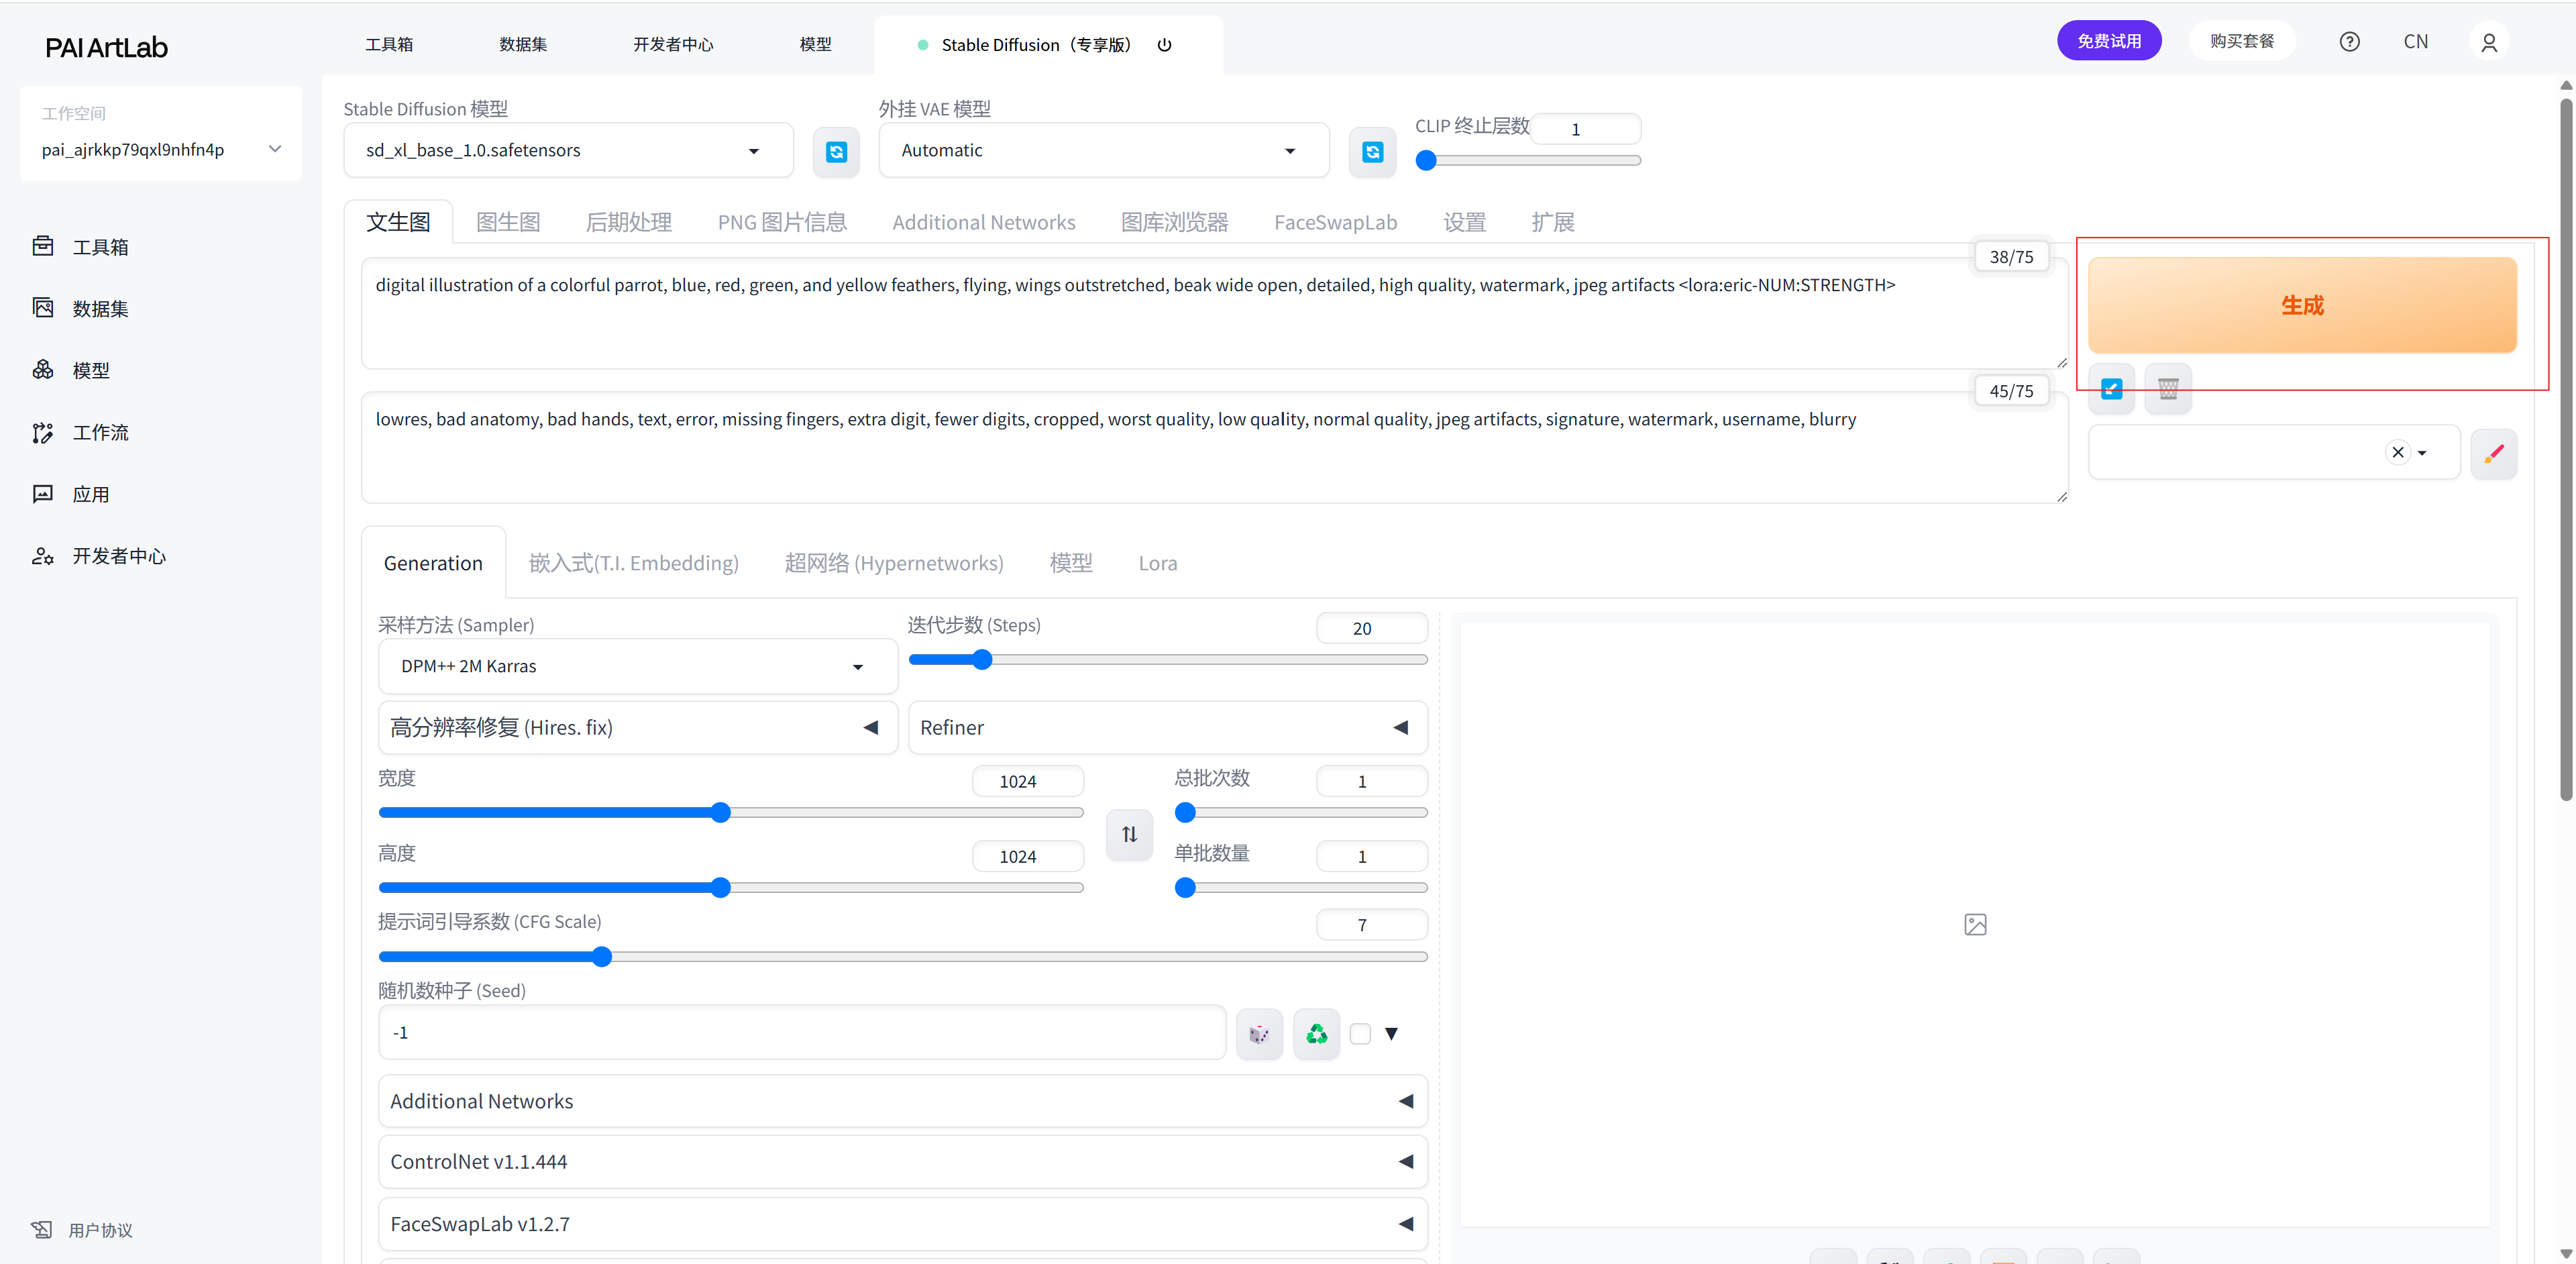Open the Stable Diffusion model dropdown
This screenshot has height=1264, width=2576.
tap(567, 151)
